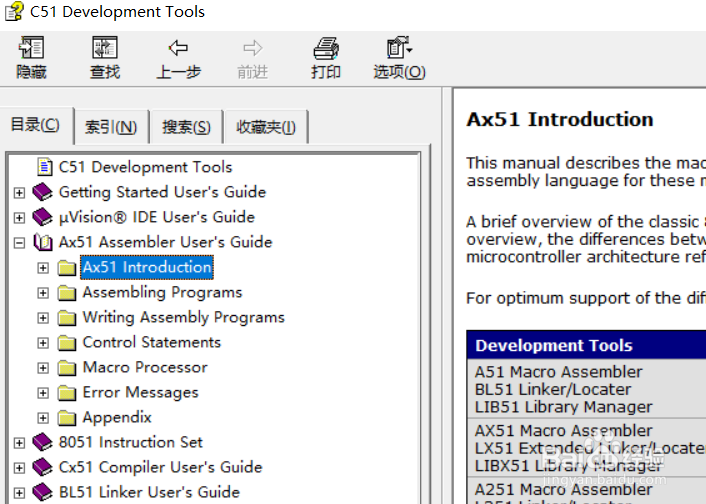Expand the Assembling Programs folder

[43, 293]
